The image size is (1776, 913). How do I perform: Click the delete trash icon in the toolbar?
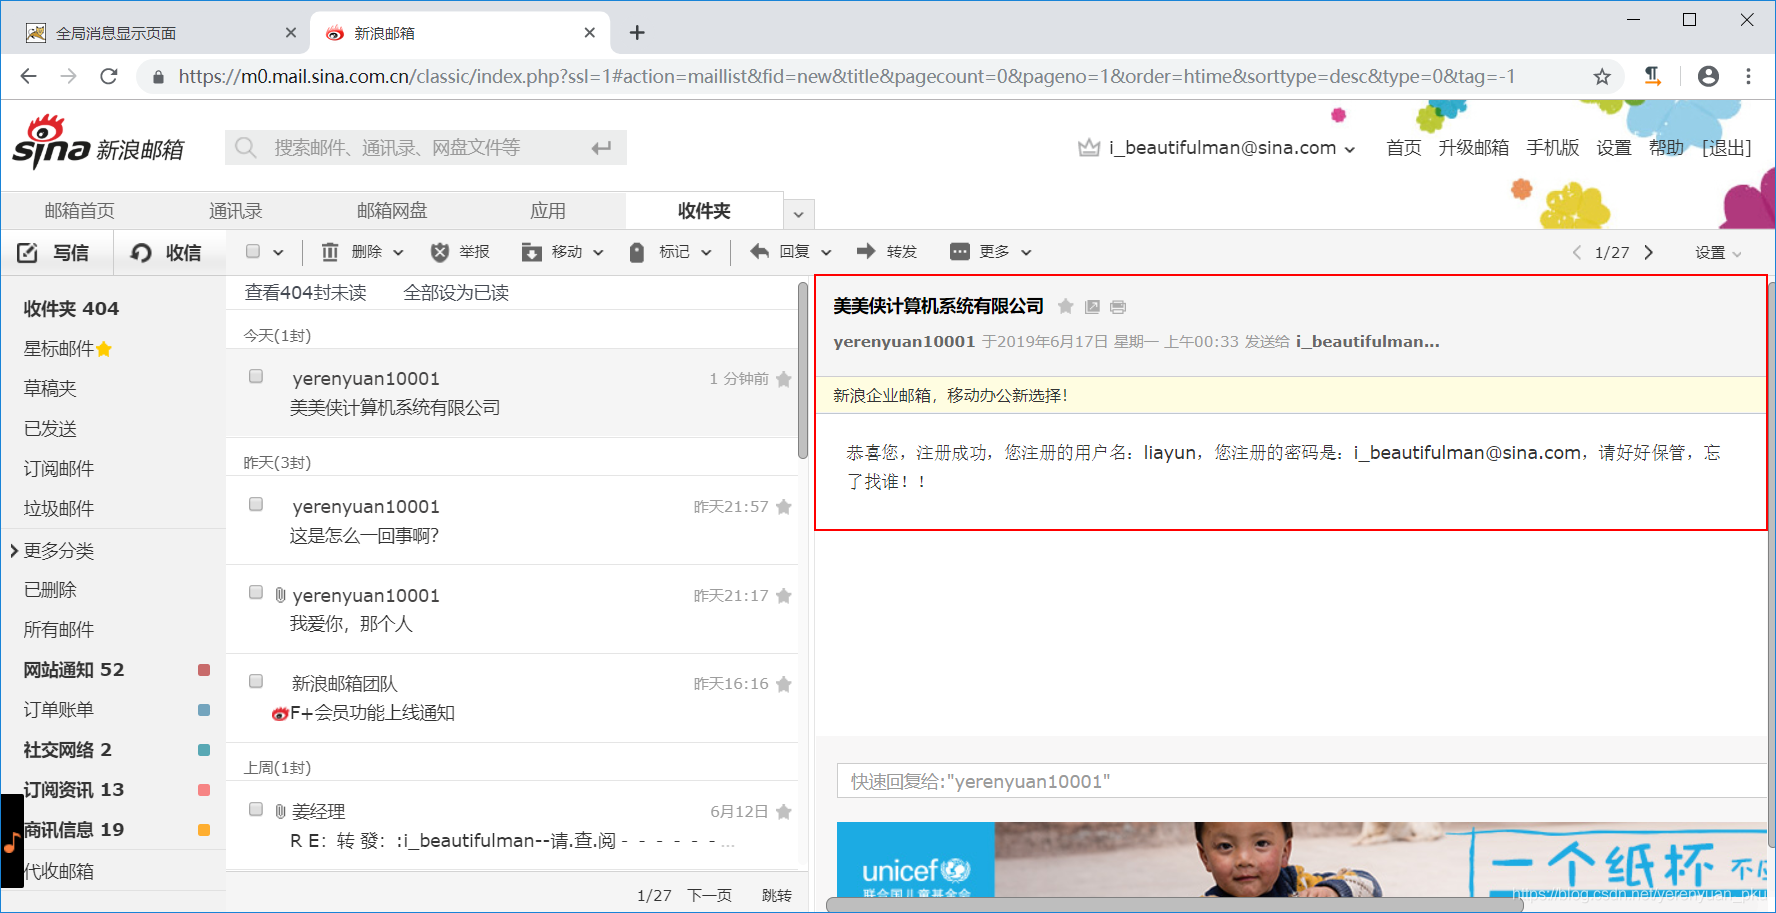point(330,252)
